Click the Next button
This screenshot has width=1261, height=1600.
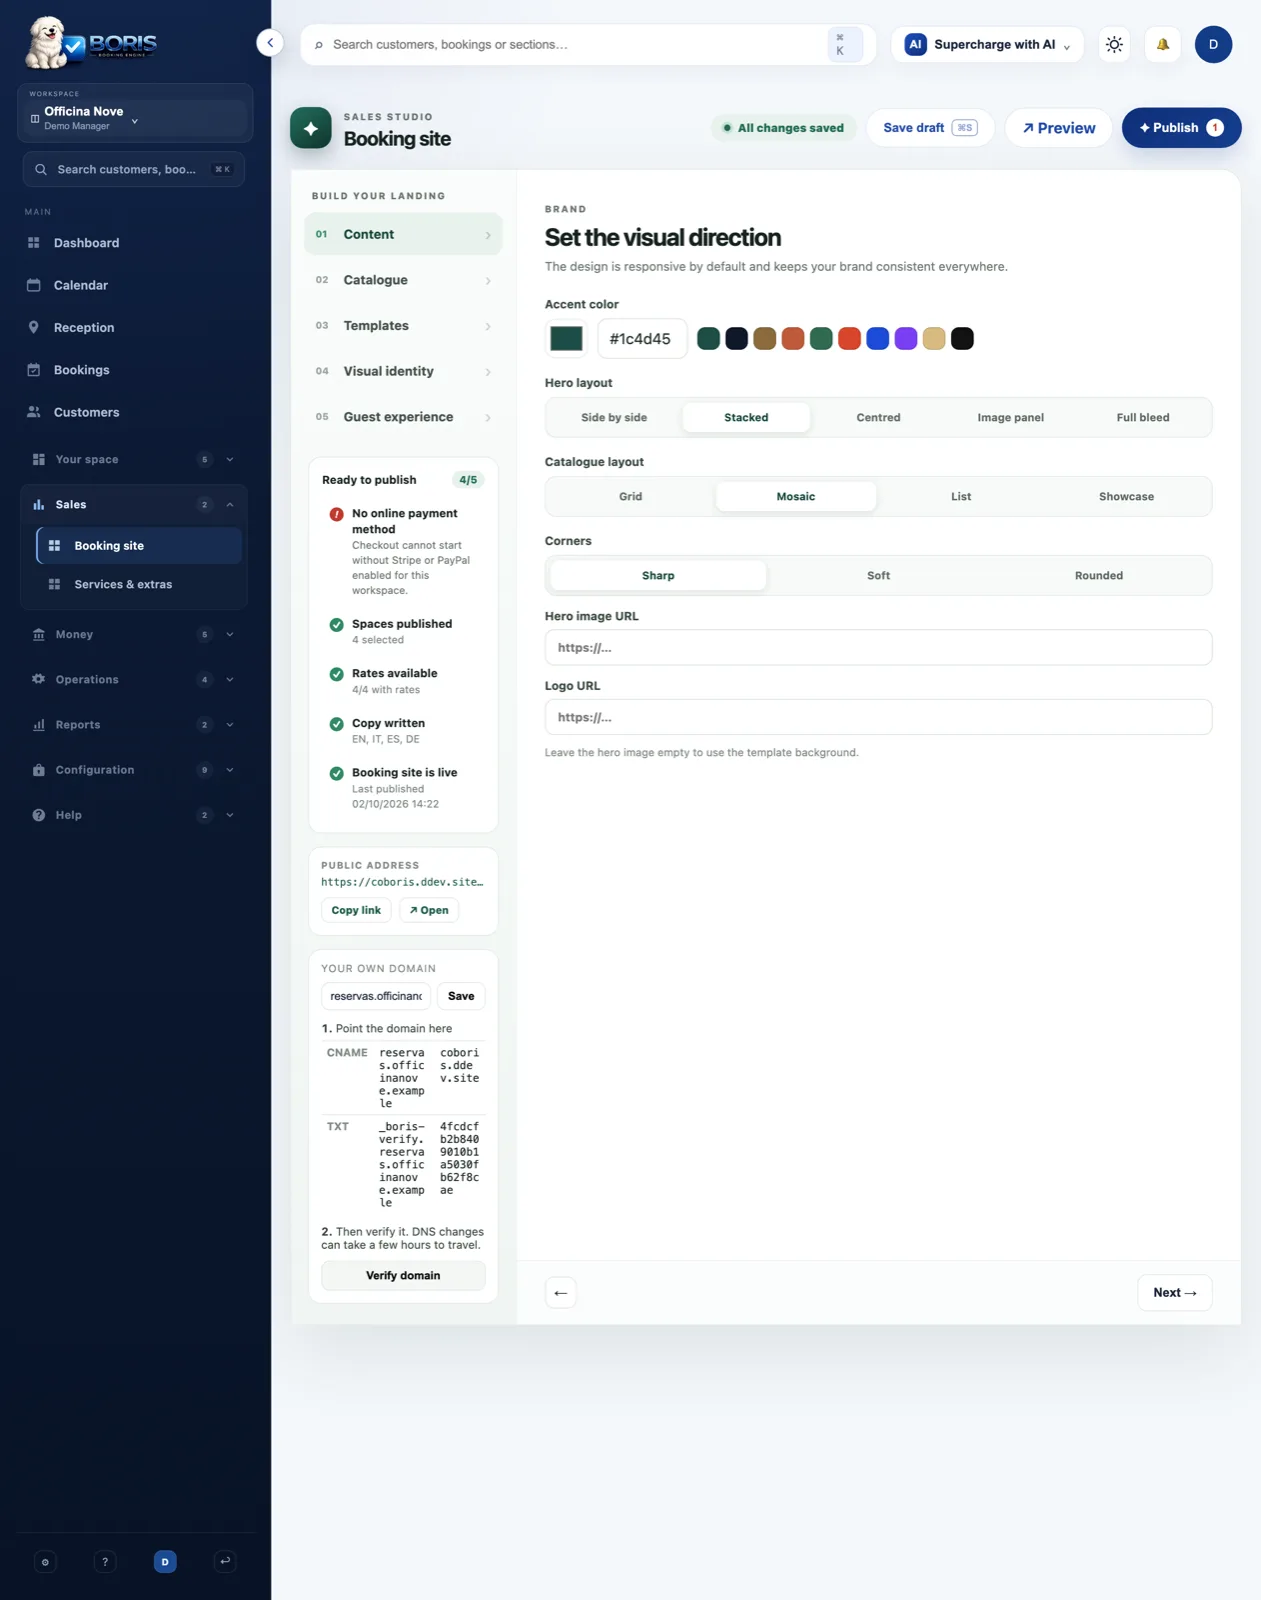pyautogui.click(x=1175, y=1293)
